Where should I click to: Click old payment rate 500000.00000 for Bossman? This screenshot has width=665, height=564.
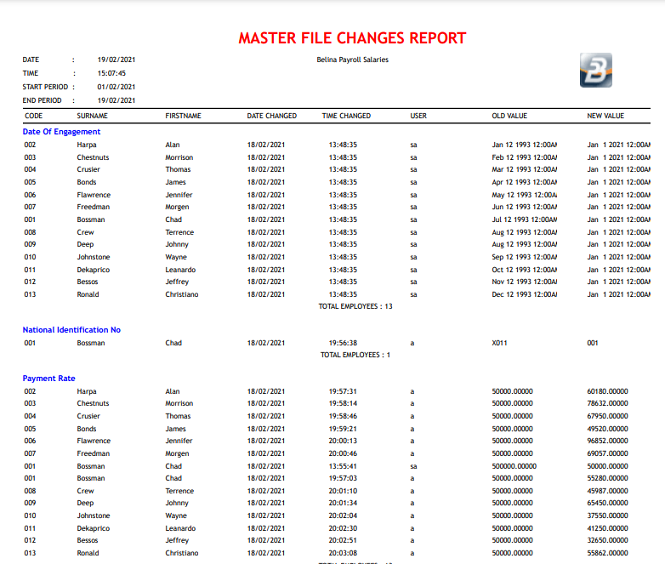[x=514, y=466]
